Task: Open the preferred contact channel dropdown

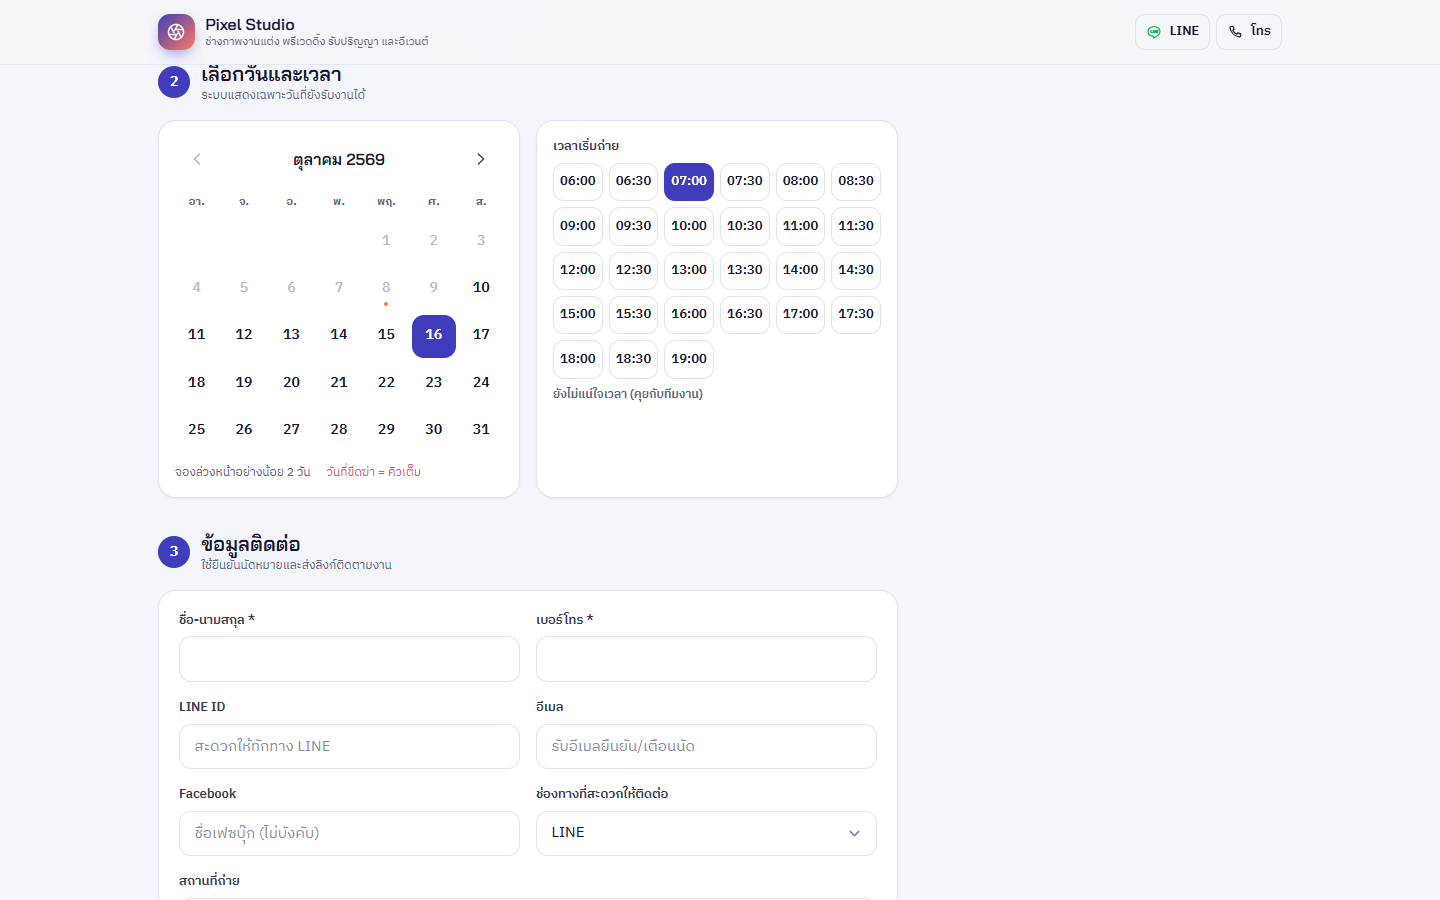Action: point(706,834)
